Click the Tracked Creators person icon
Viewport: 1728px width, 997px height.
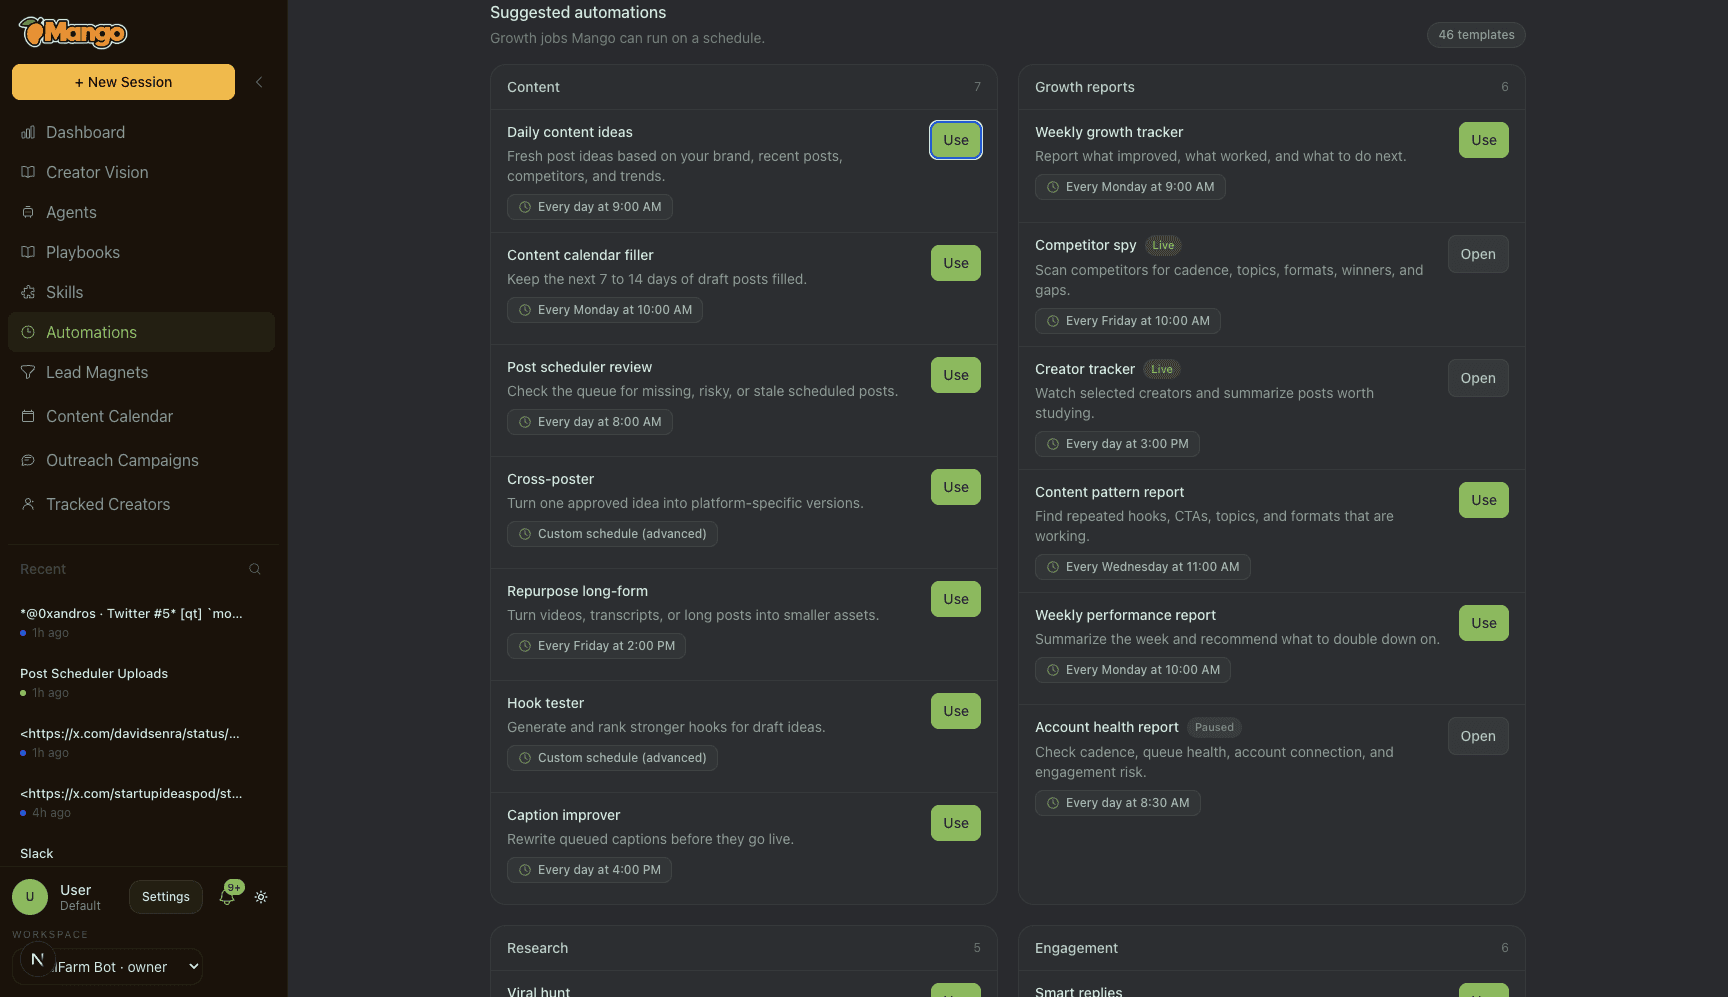tap(28, 504)
